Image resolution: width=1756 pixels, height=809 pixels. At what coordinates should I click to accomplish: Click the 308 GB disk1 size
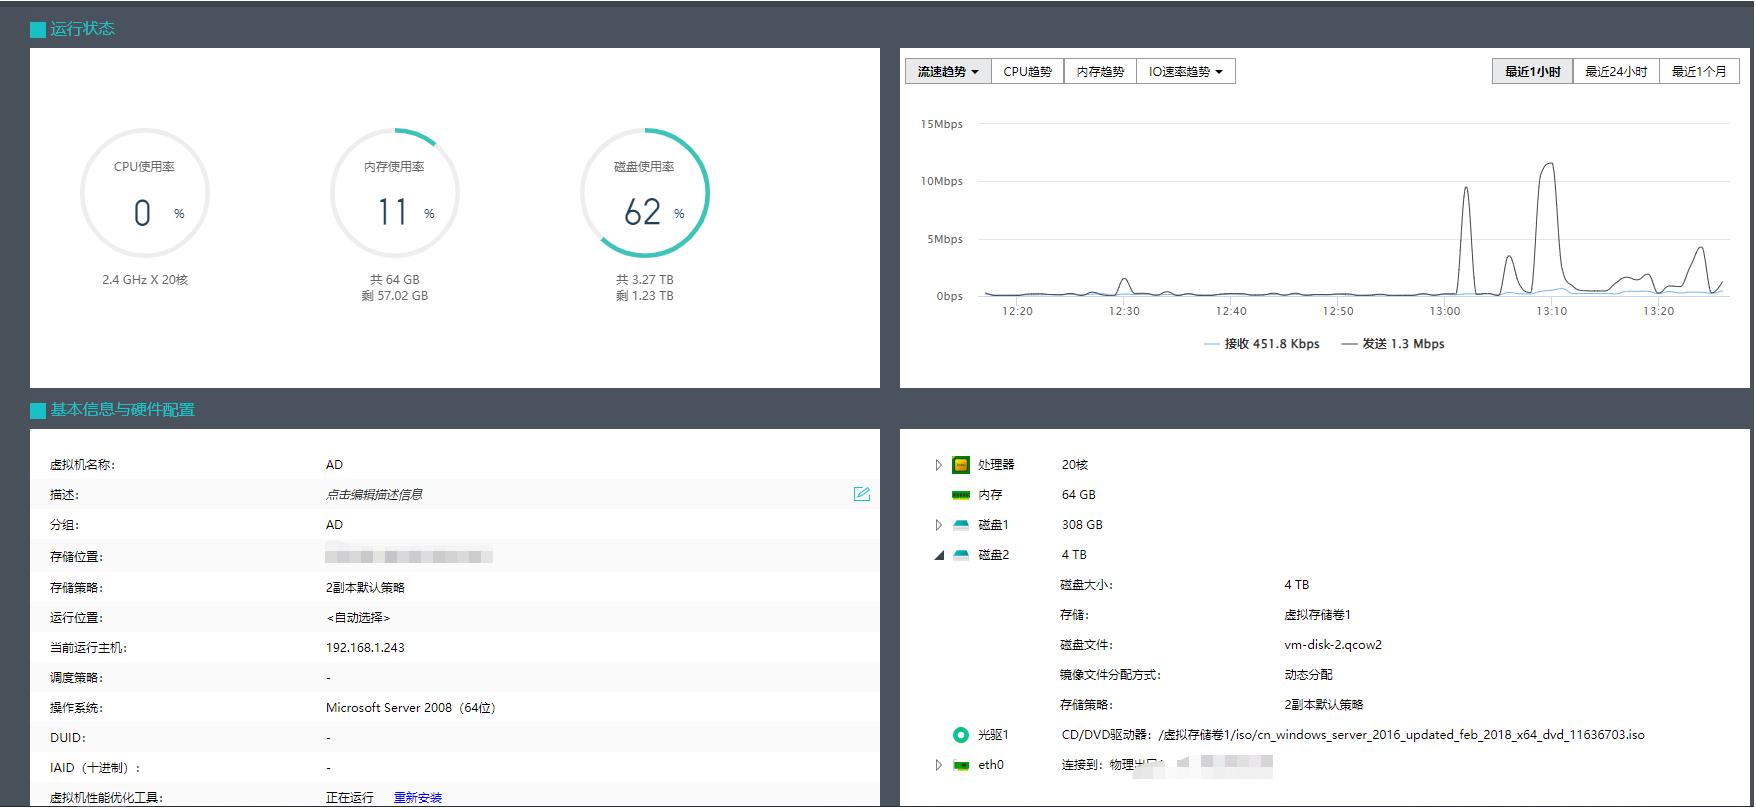(1082, 525)
